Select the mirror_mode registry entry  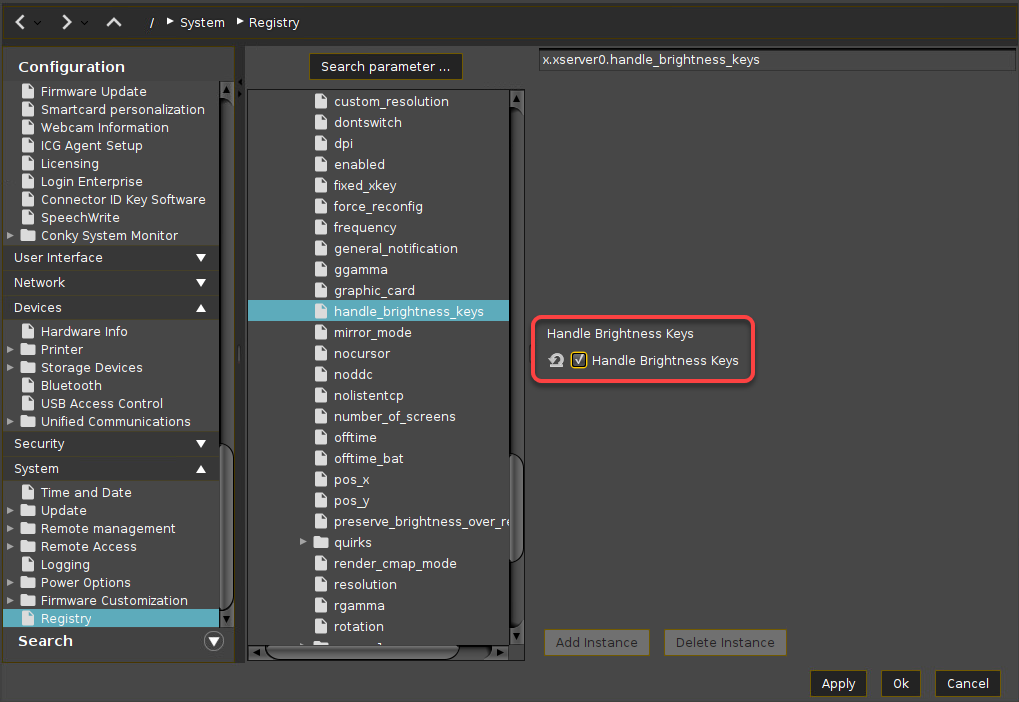[372, 333]
